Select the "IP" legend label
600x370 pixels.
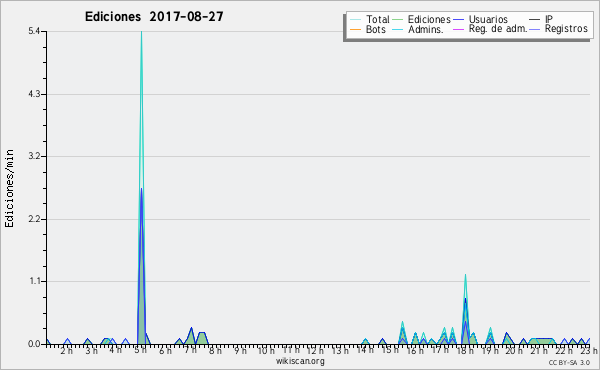tap(549, 19)
